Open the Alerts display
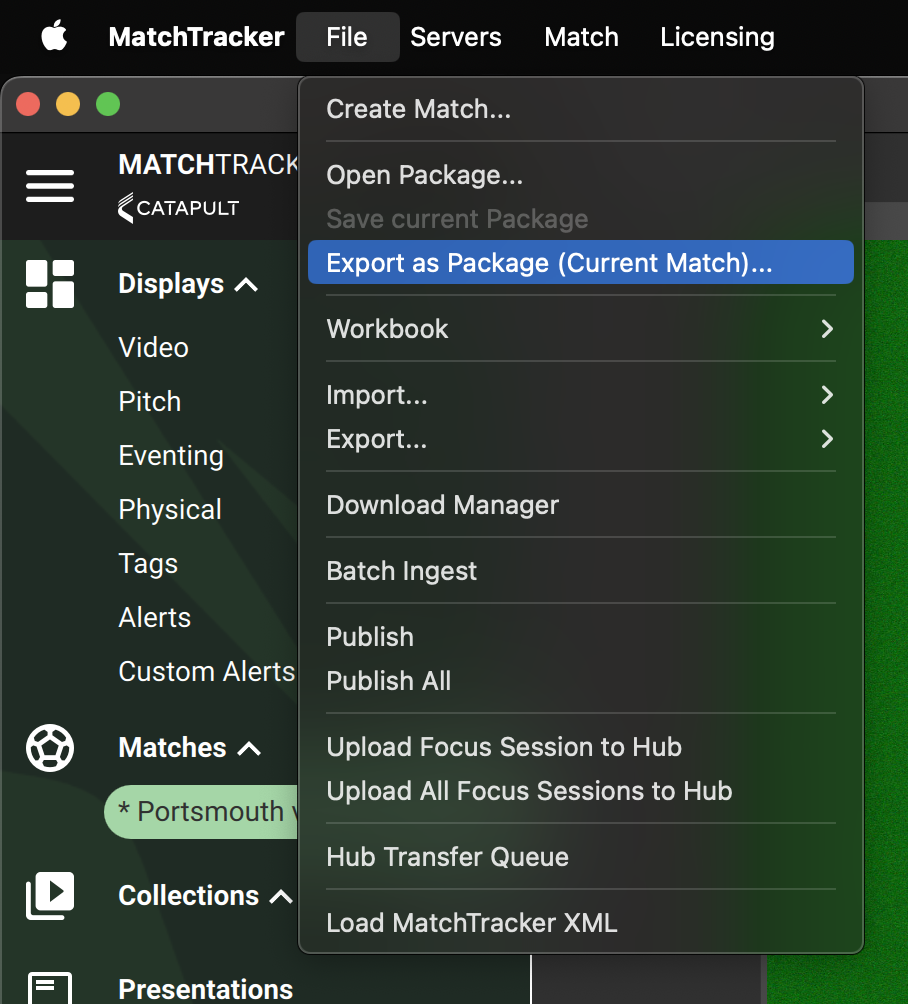Viewport: 908px width, 1004px height. pyautogui.click(x=155, y=618)
